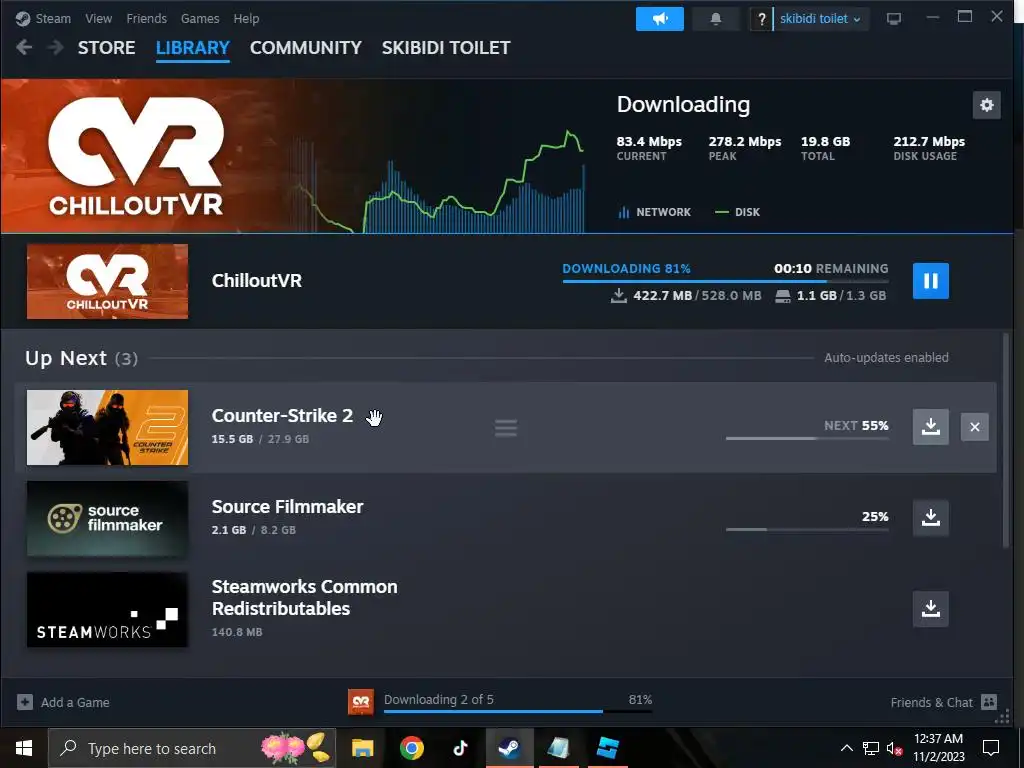Open TikTok from taskbar
The width and height of the screenshot is (1024, 768).
click(x=460, y=748)
